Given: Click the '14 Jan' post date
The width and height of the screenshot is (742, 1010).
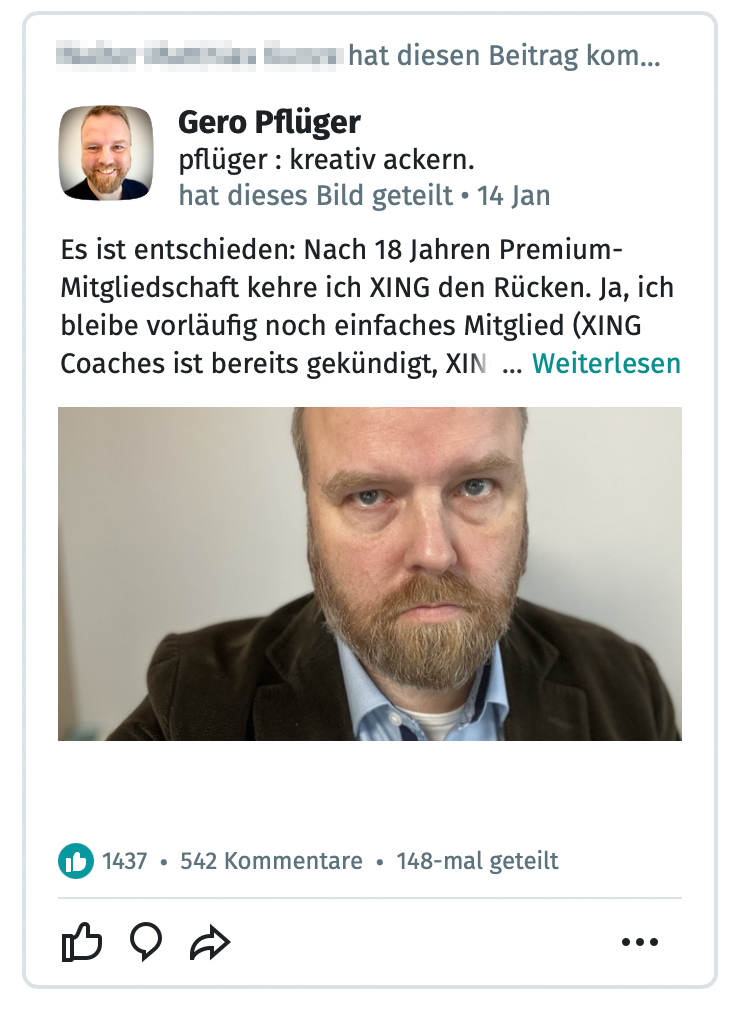Looking at the screenshot, I should tap(513, 196).
